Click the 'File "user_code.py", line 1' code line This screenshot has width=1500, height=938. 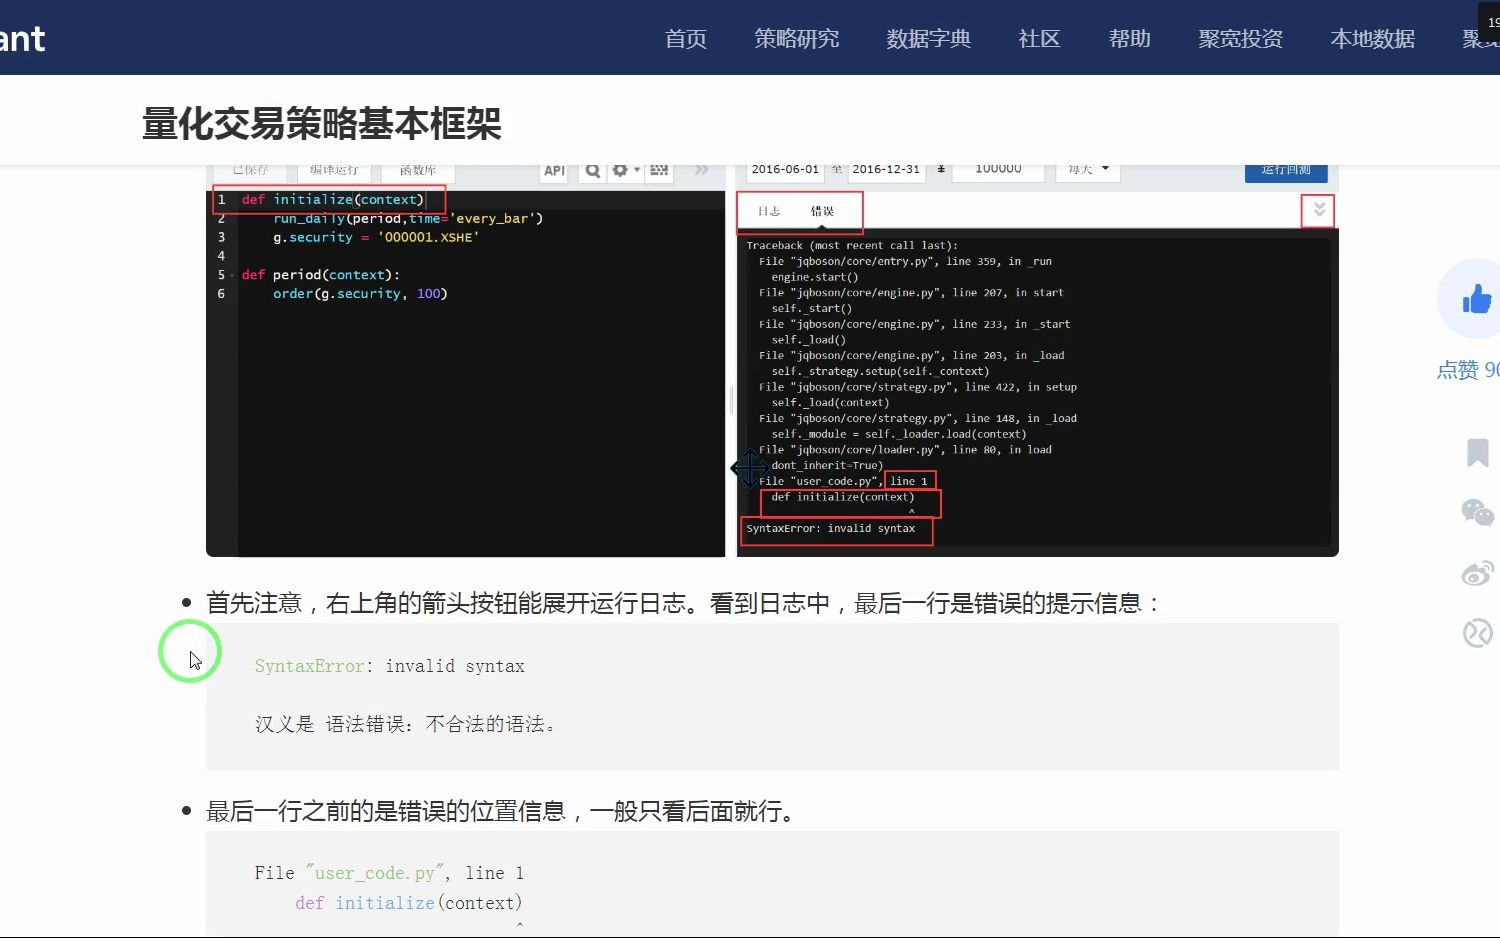389,873
